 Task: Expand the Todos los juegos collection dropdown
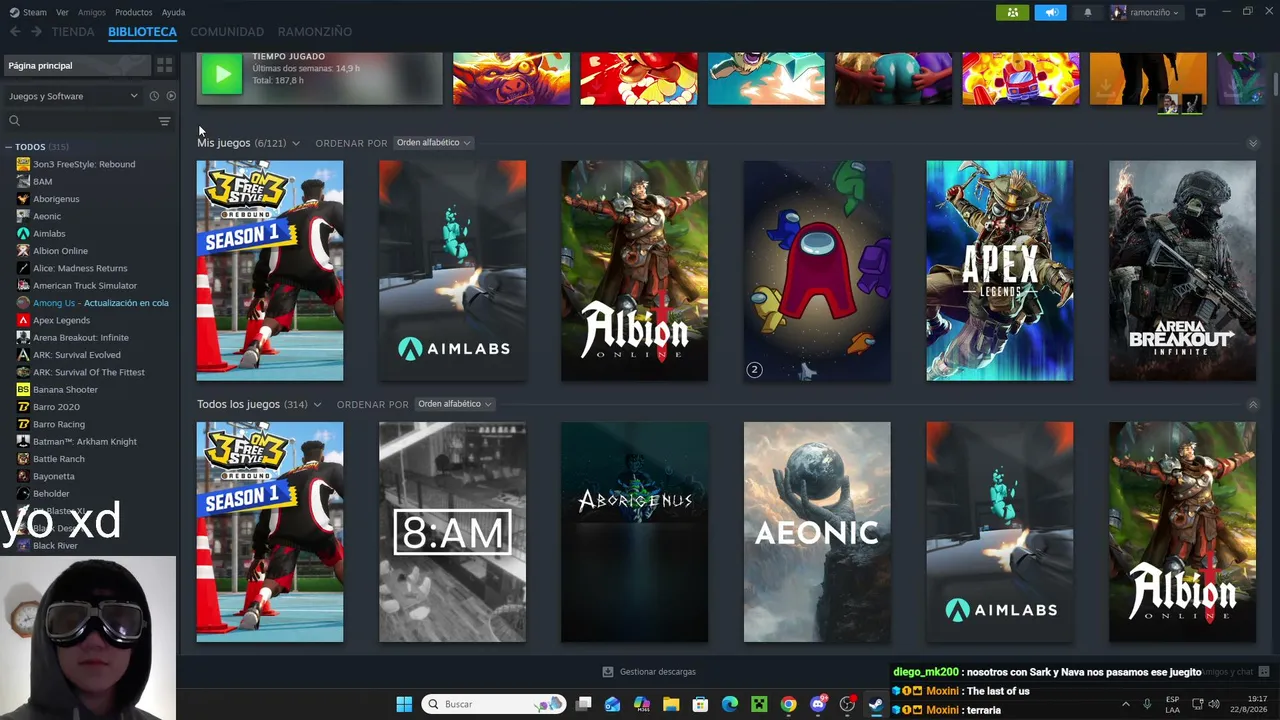click(317, 404)
